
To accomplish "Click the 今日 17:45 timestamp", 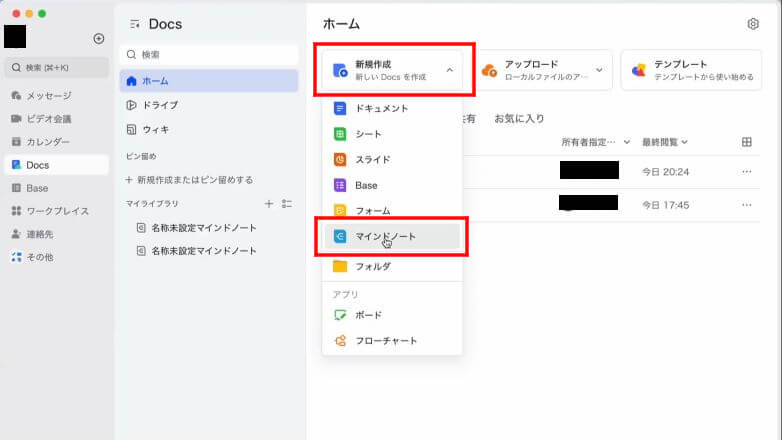I will [665, 205].
